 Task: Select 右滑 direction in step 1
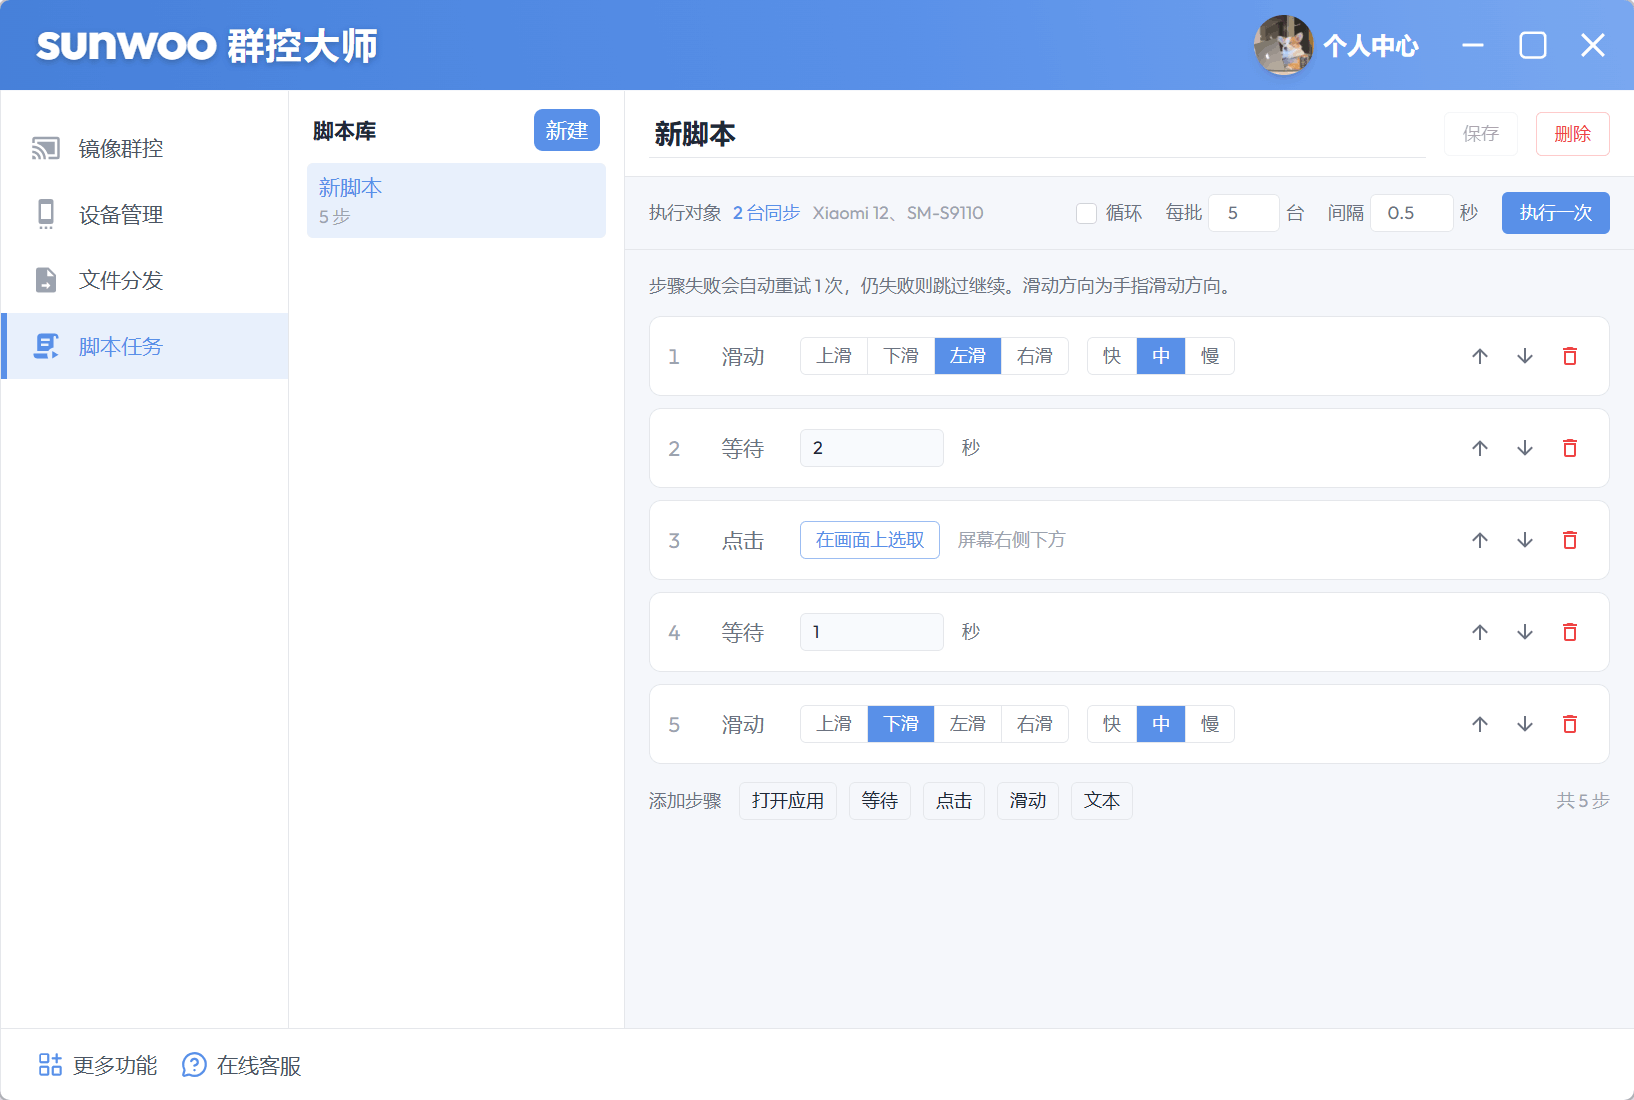coord(1035,356)
